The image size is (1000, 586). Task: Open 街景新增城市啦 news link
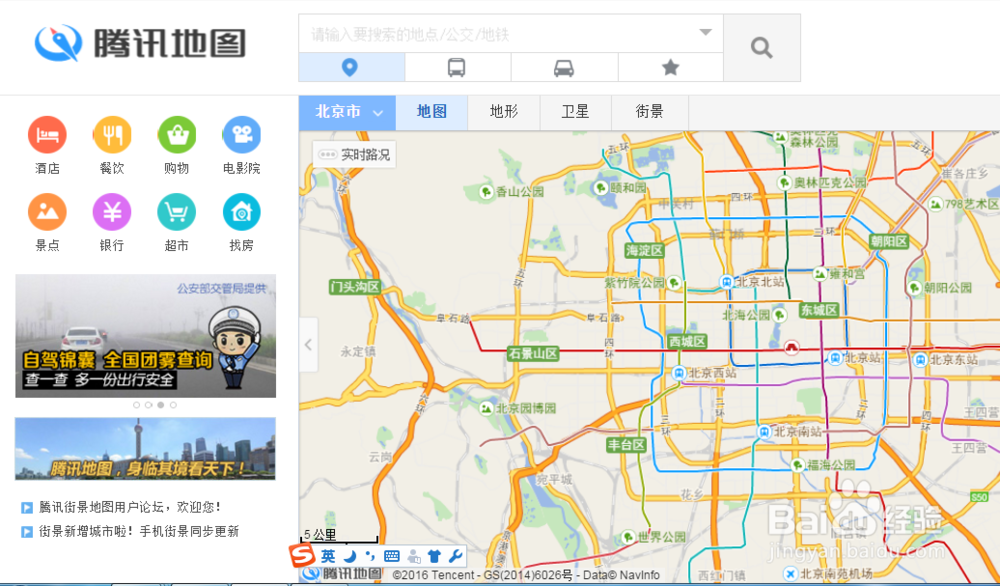pos(138,531)
